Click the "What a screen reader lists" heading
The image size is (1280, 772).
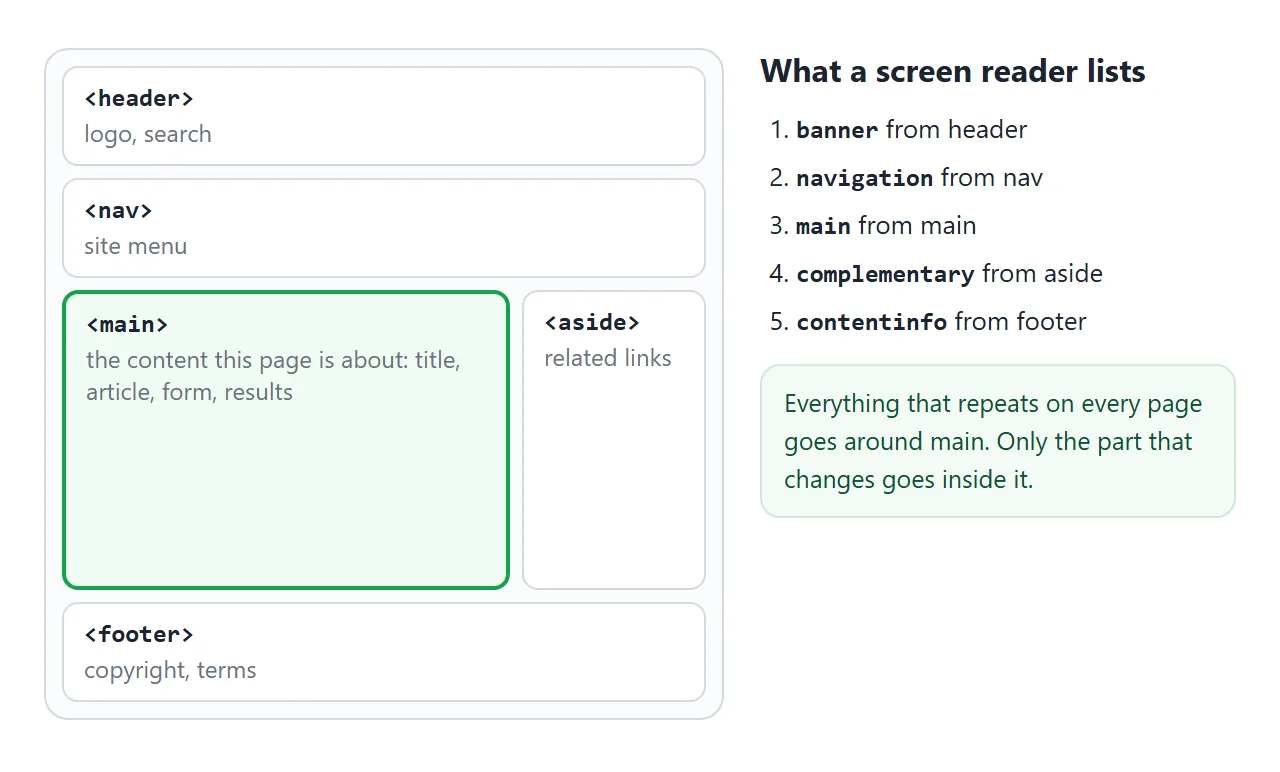point(953,71)
